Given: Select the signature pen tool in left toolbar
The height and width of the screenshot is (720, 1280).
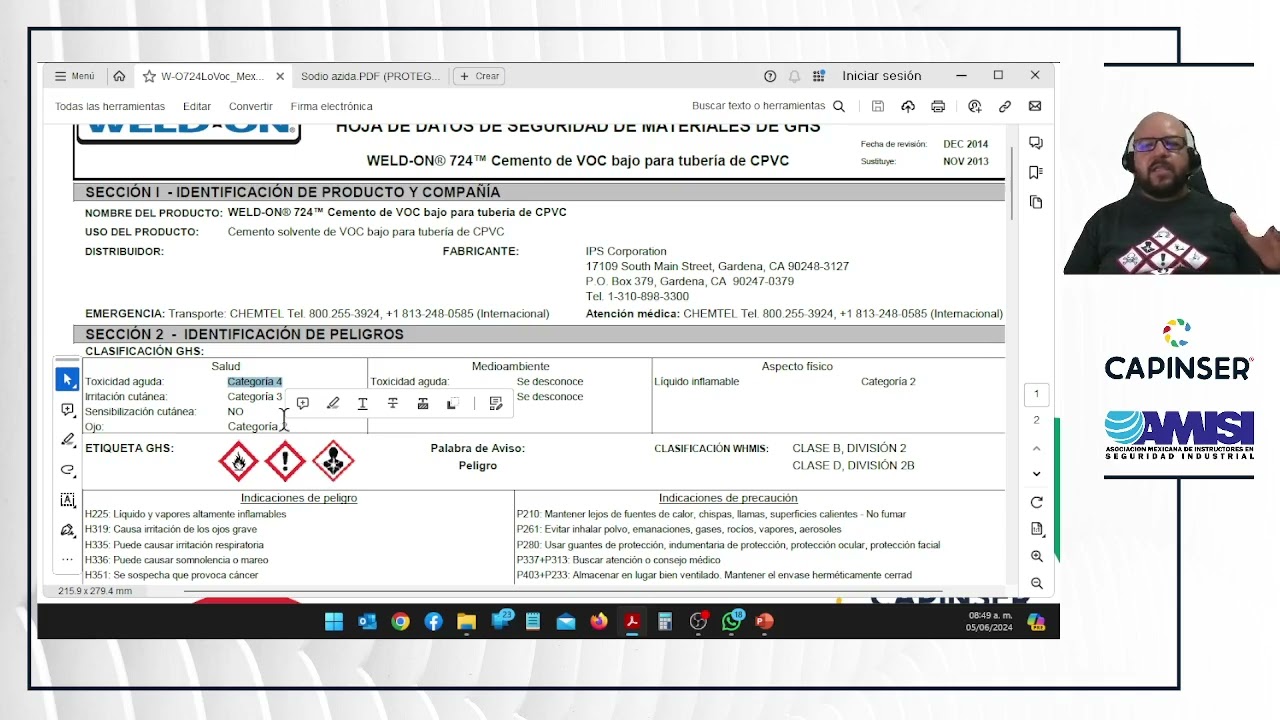Looking at the screenshot, I should tap(67, 530).
